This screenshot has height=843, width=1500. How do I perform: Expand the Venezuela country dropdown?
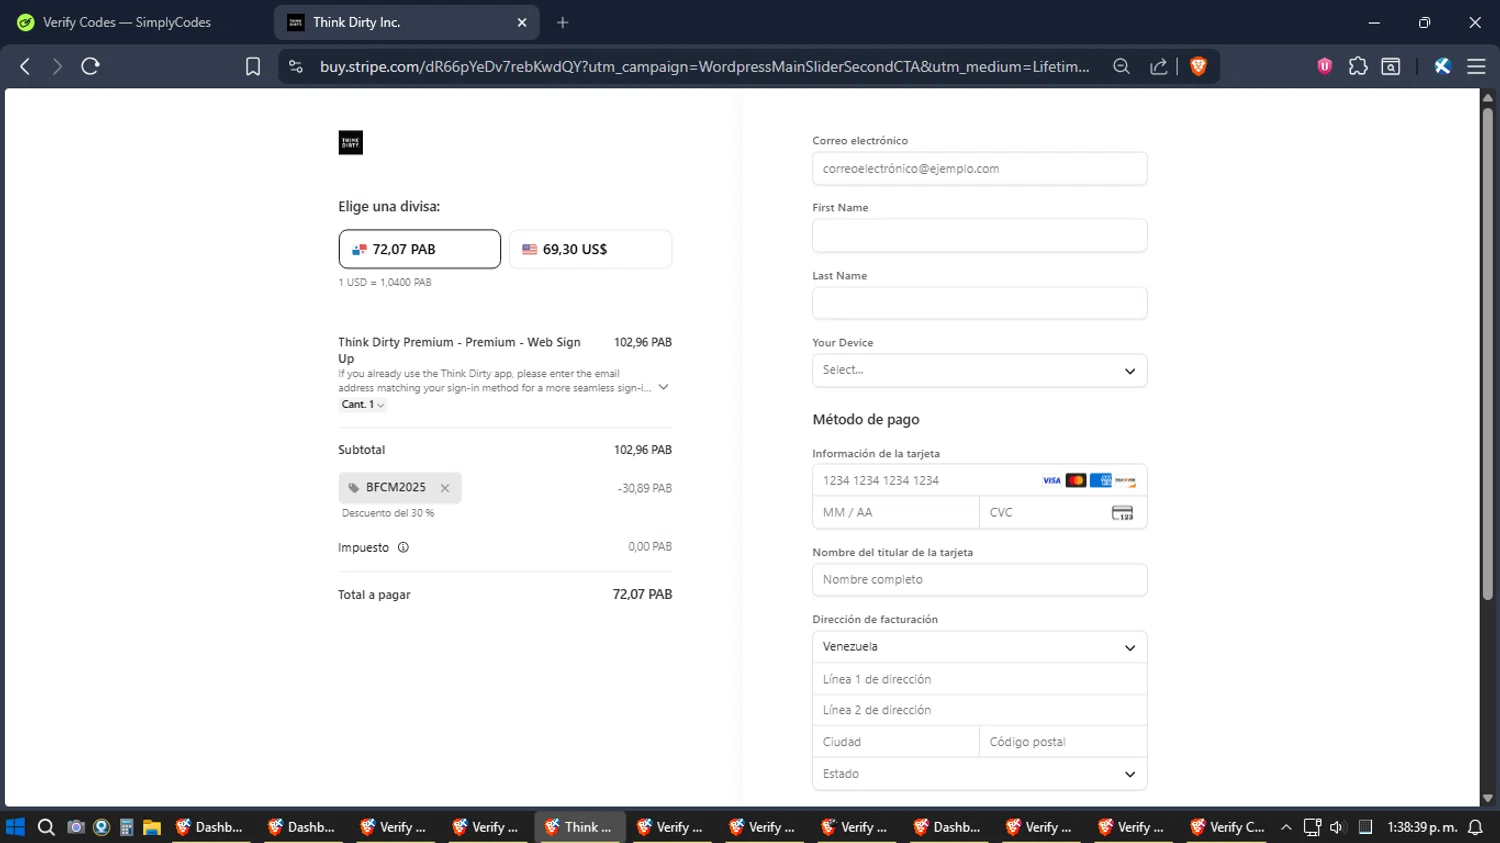[979, 647]
